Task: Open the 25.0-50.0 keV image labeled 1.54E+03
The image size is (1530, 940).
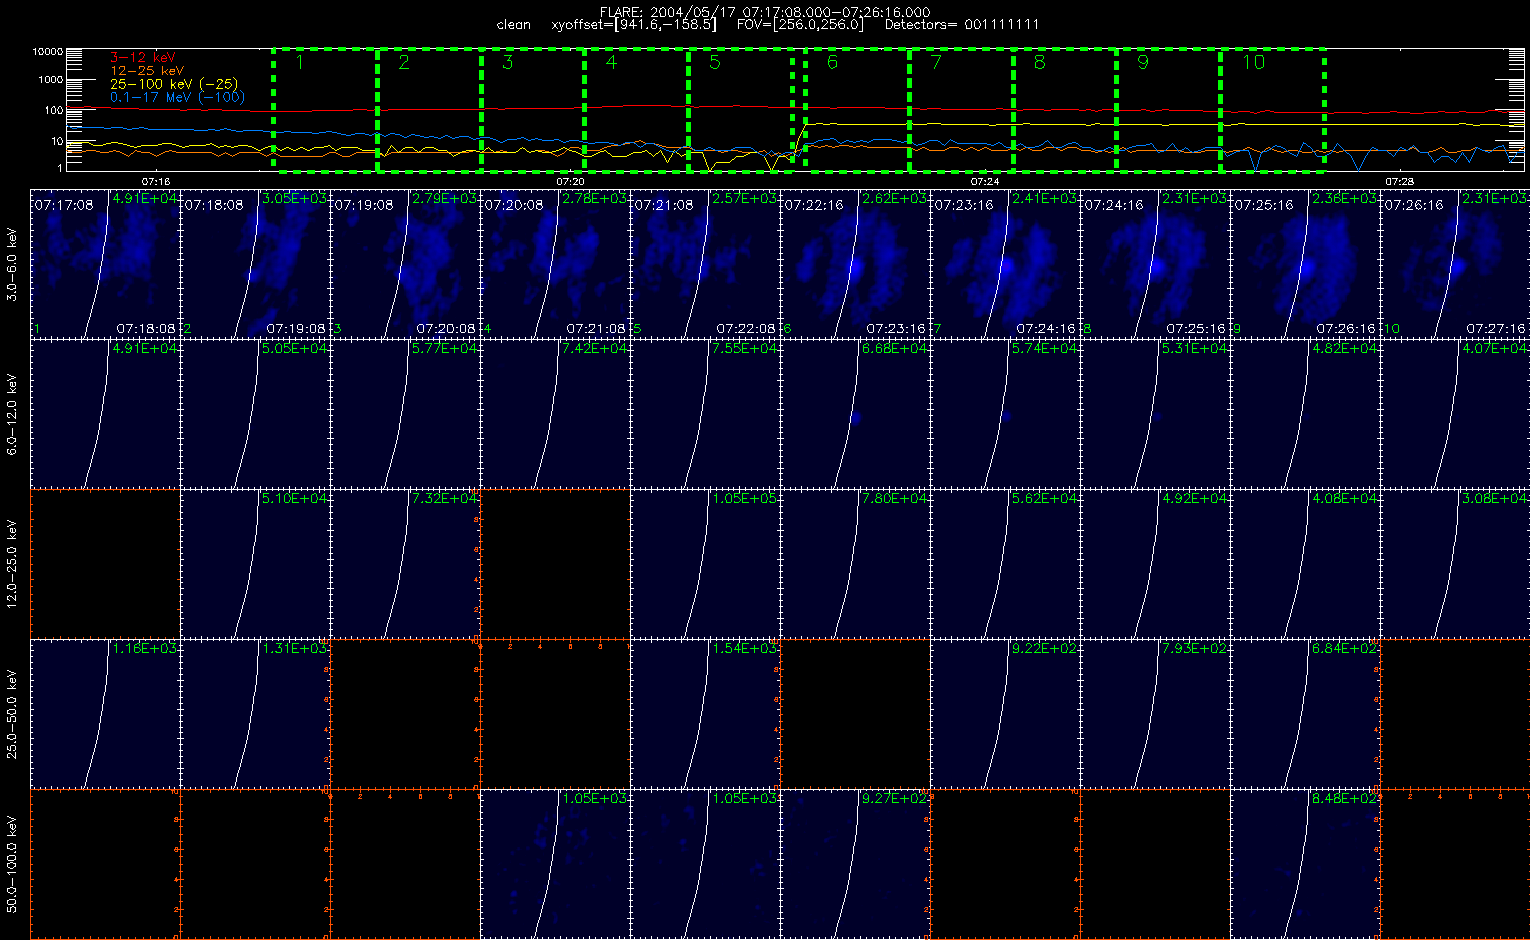Action: (705, 714)
